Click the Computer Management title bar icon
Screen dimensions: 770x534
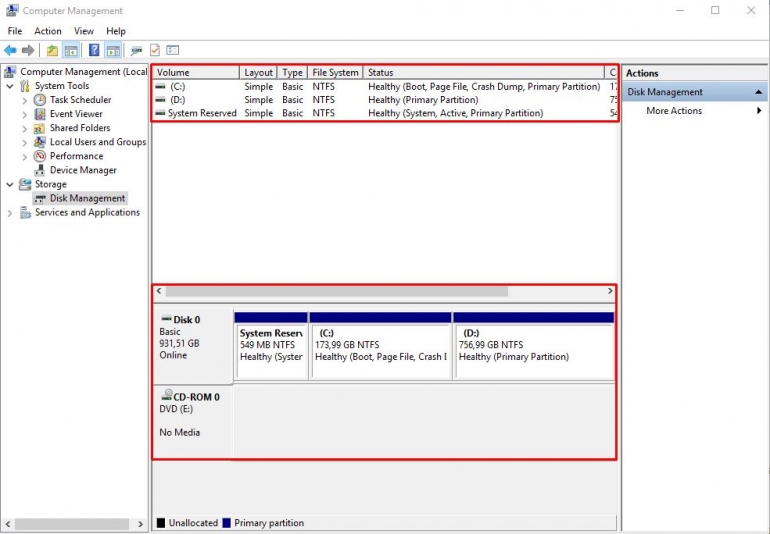click(x=12, y=10)
